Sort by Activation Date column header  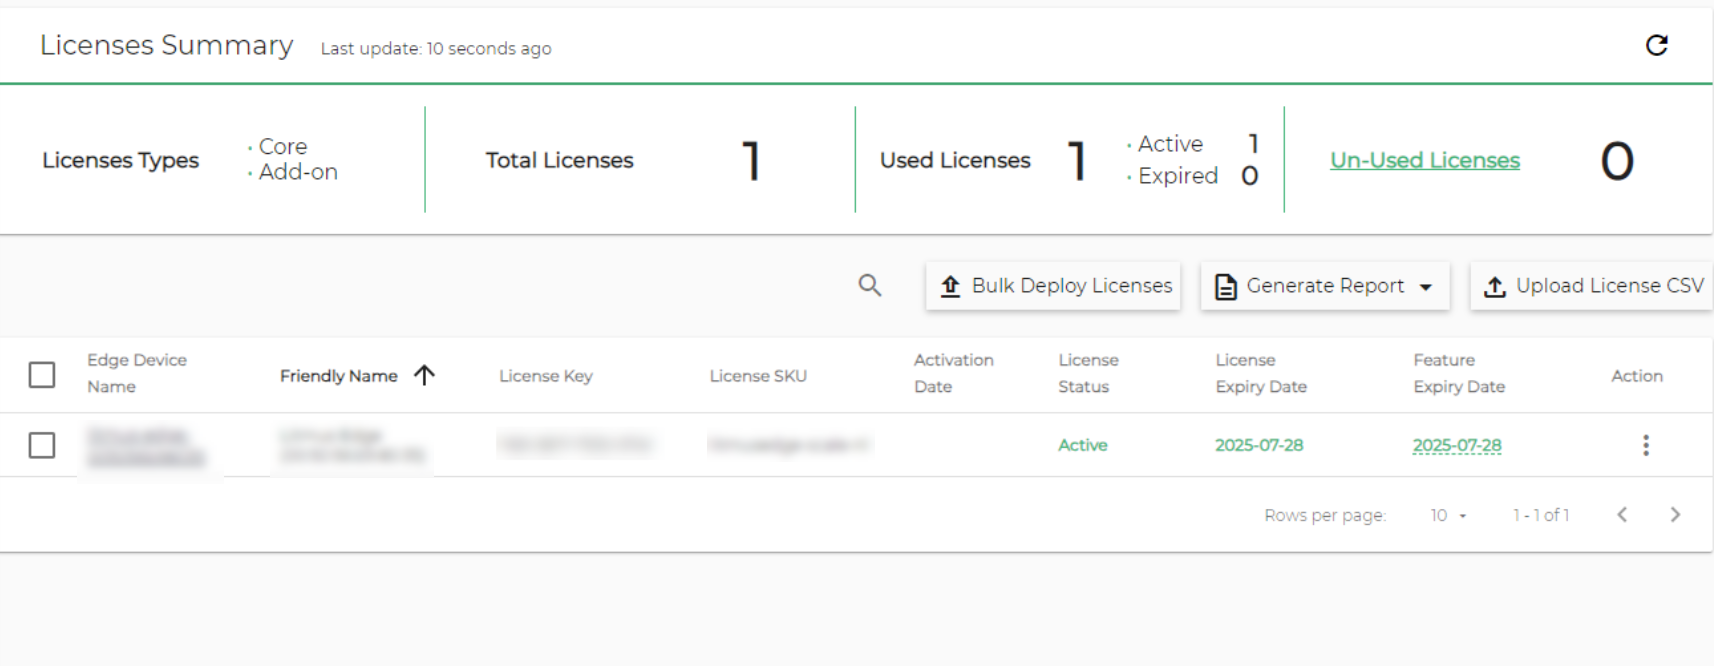(954, 373)
